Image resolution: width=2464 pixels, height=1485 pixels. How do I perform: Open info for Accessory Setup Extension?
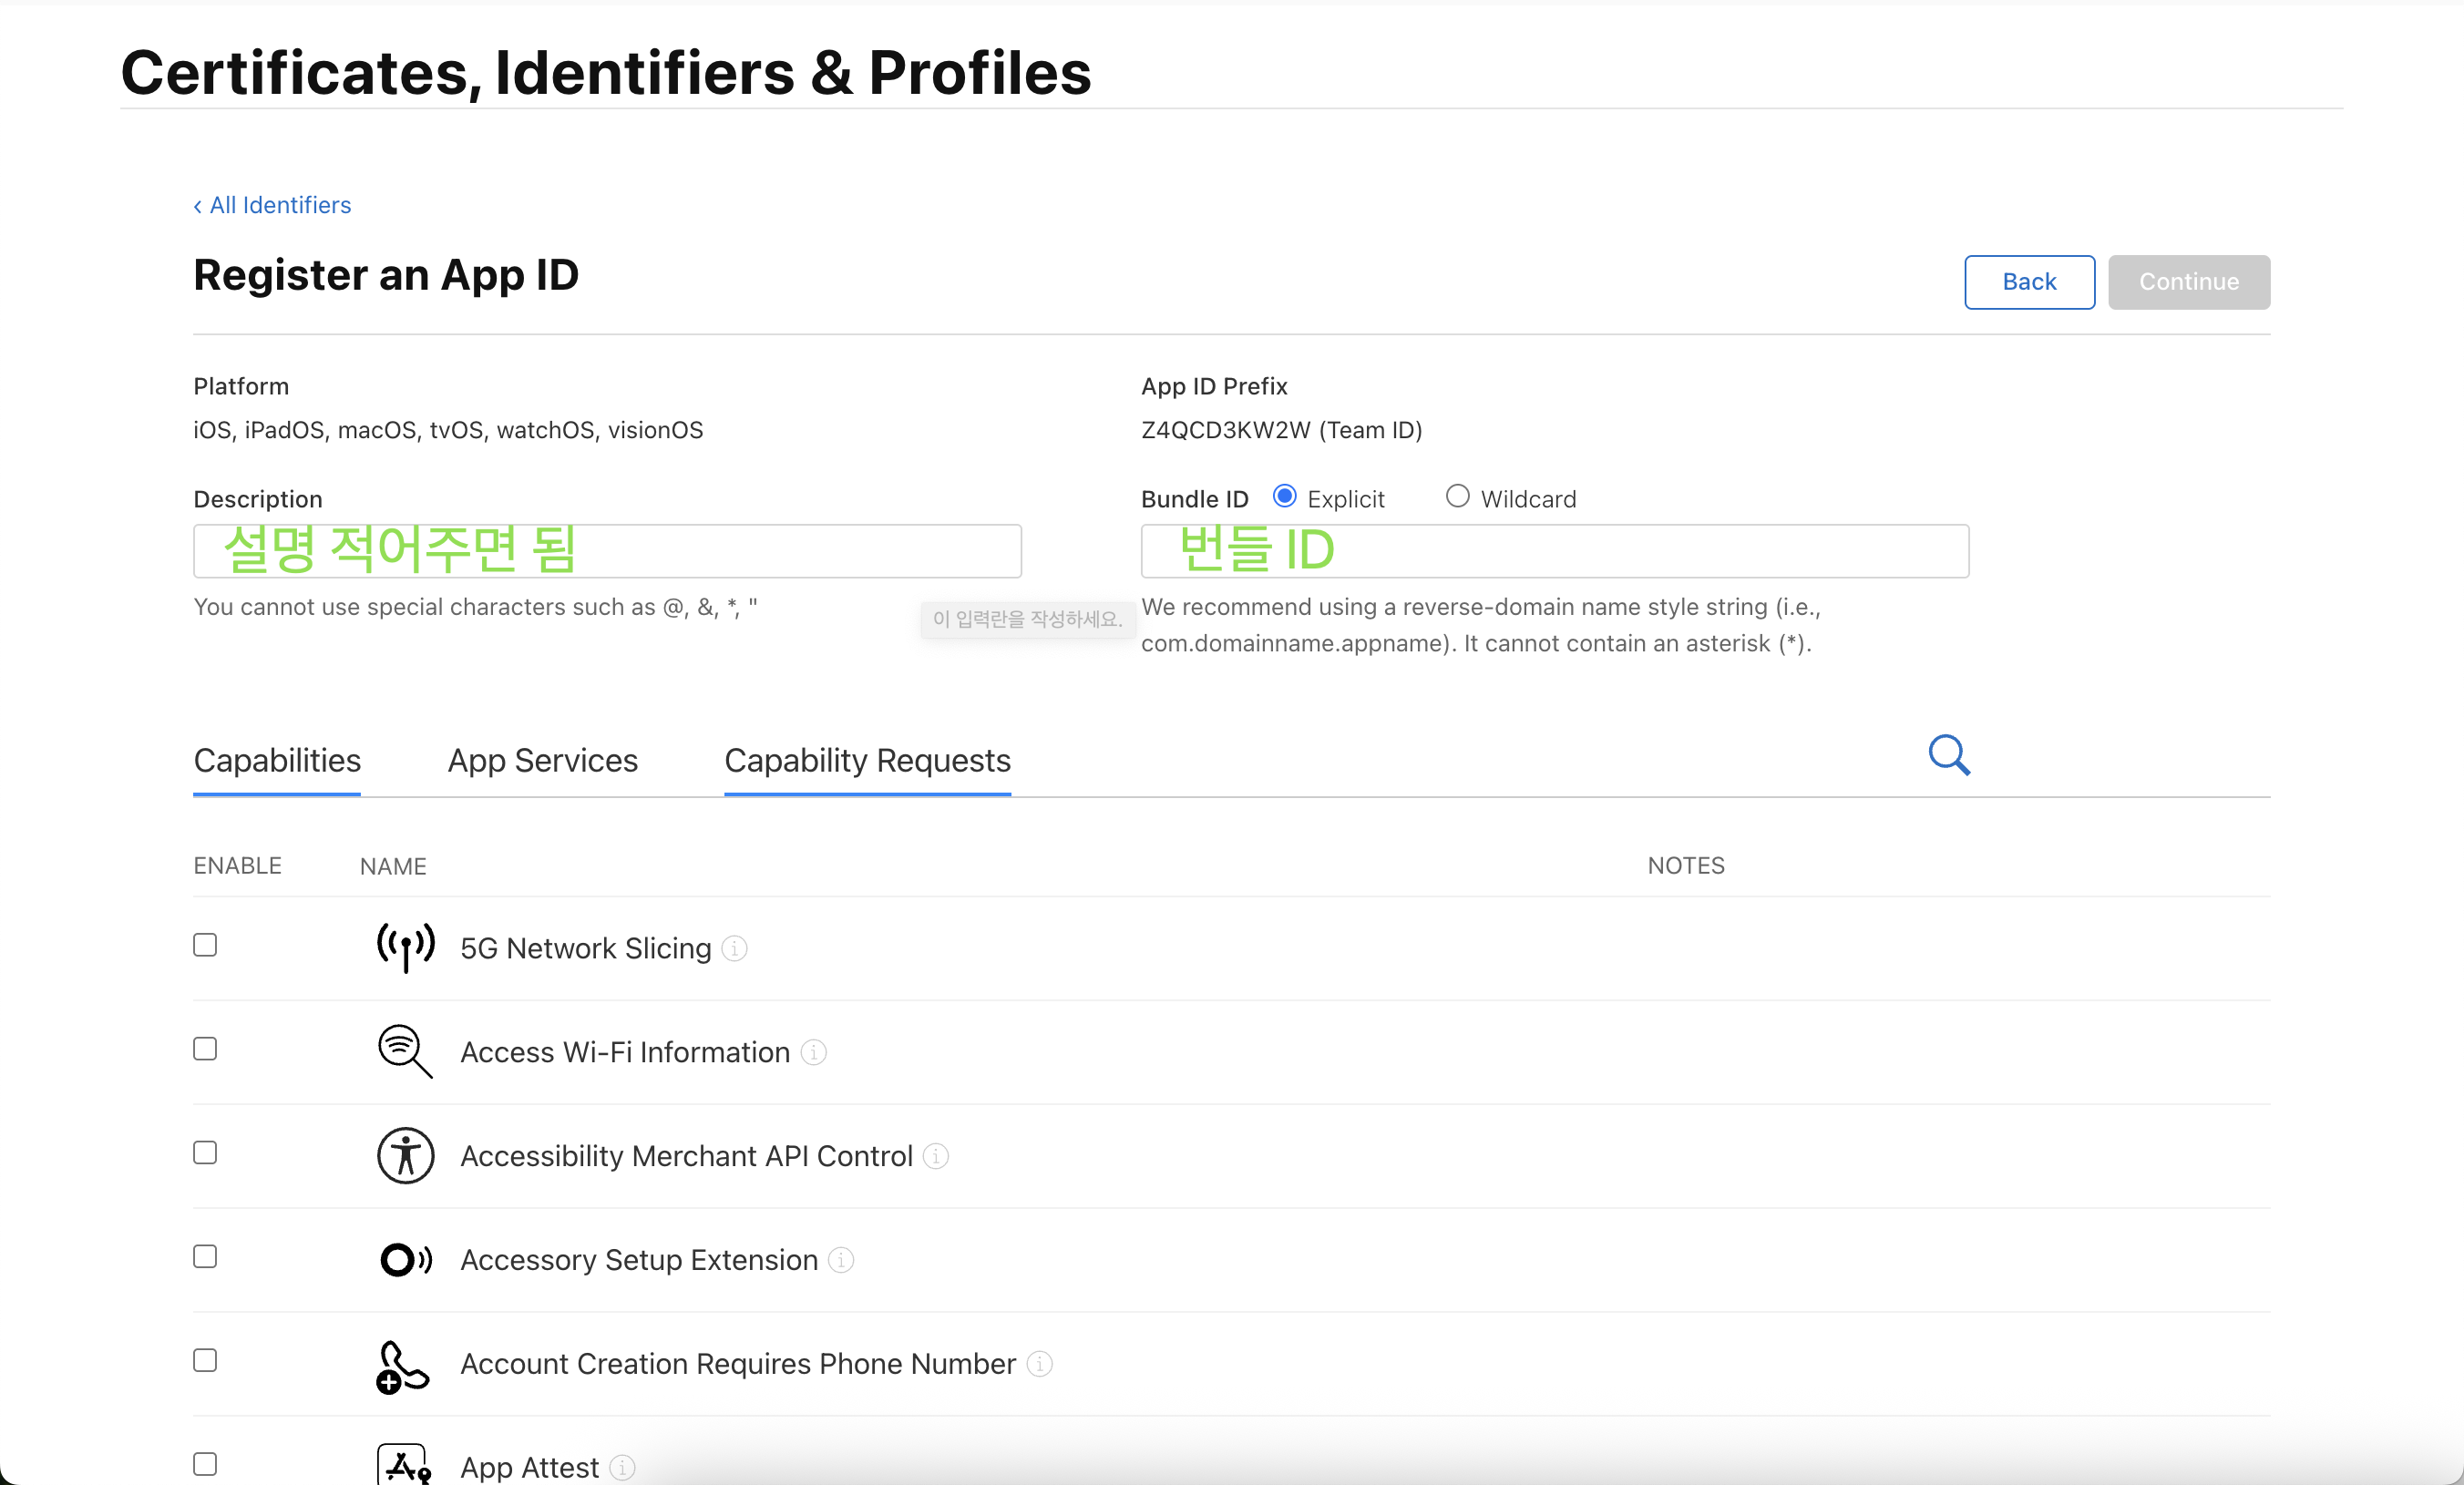point(842,1260)
